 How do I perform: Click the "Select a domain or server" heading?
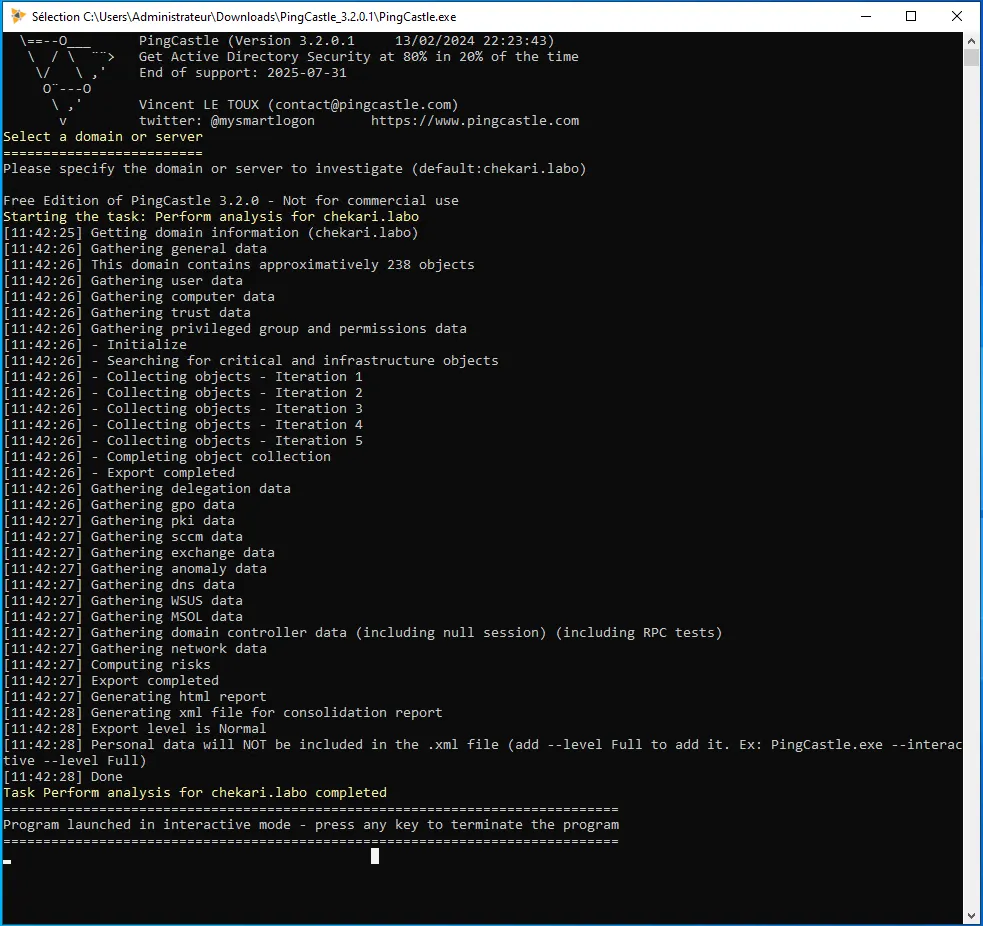coord(102,137)
